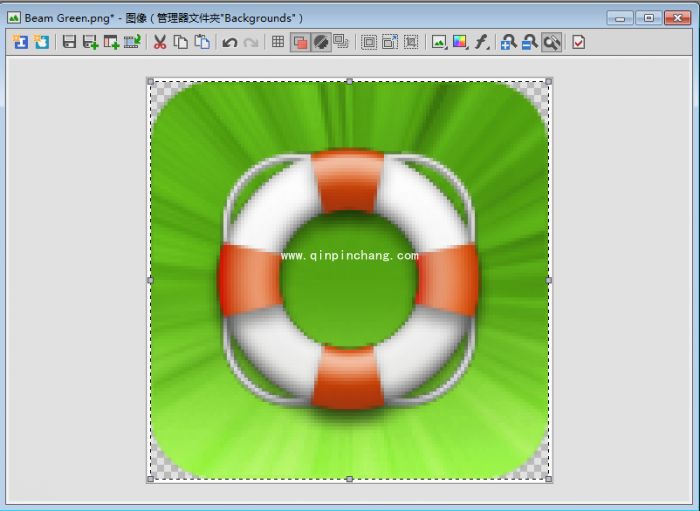Click the image icon in the title bar
The width and height of the screenshot is (700, 511).
click(14, 18)
